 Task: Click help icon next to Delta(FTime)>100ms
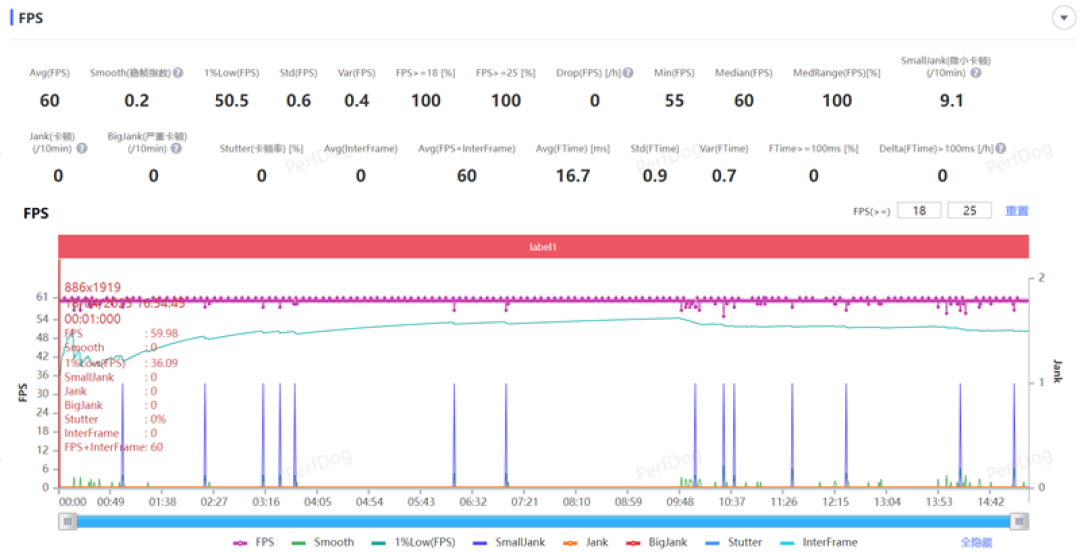[1001, 148]
